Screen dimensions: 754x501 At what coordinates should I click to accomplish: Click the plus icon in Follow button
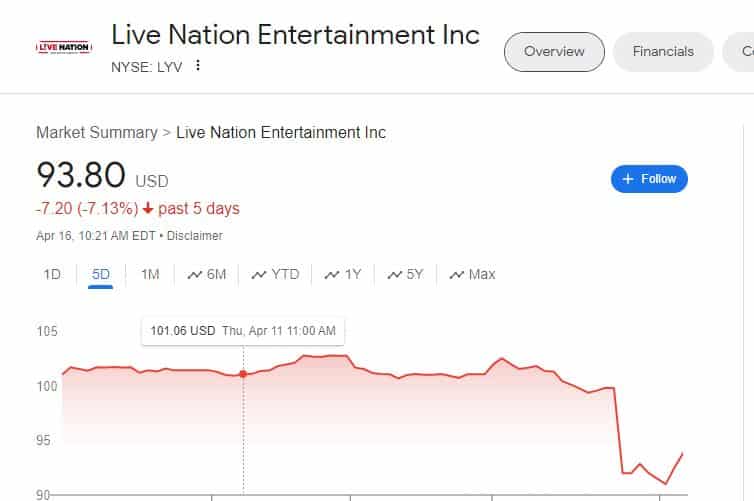(x=628, y=179)
